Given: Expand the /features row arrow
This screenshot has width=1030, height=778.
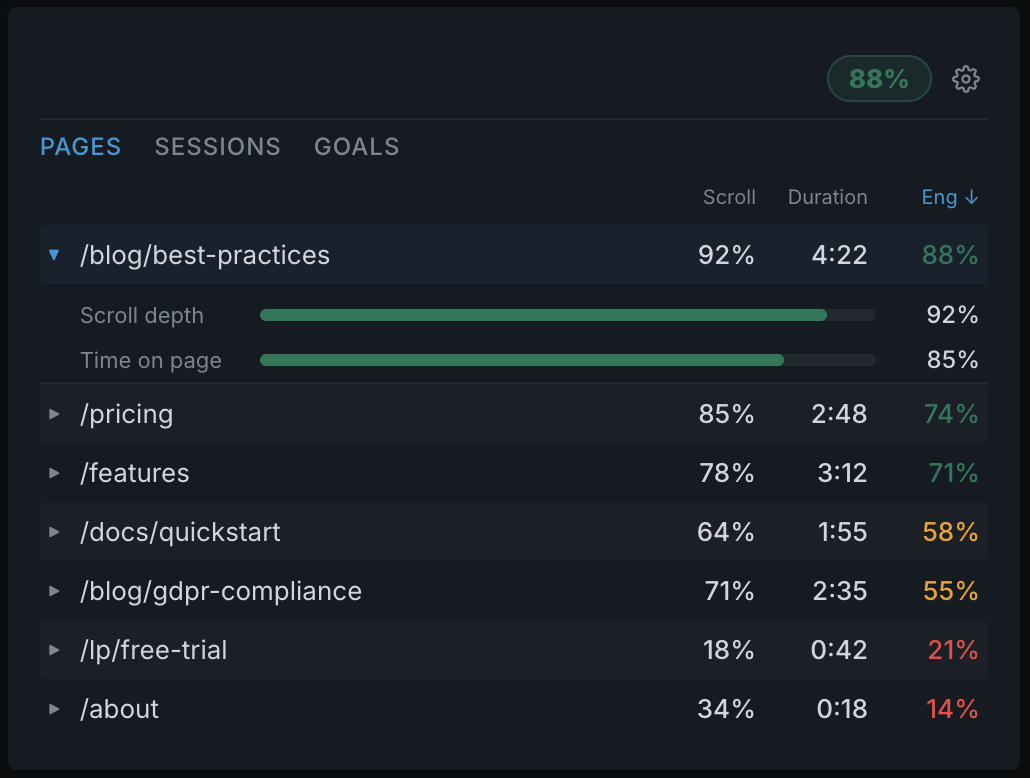Looking at the screenshot, I should tap(55, 473).
